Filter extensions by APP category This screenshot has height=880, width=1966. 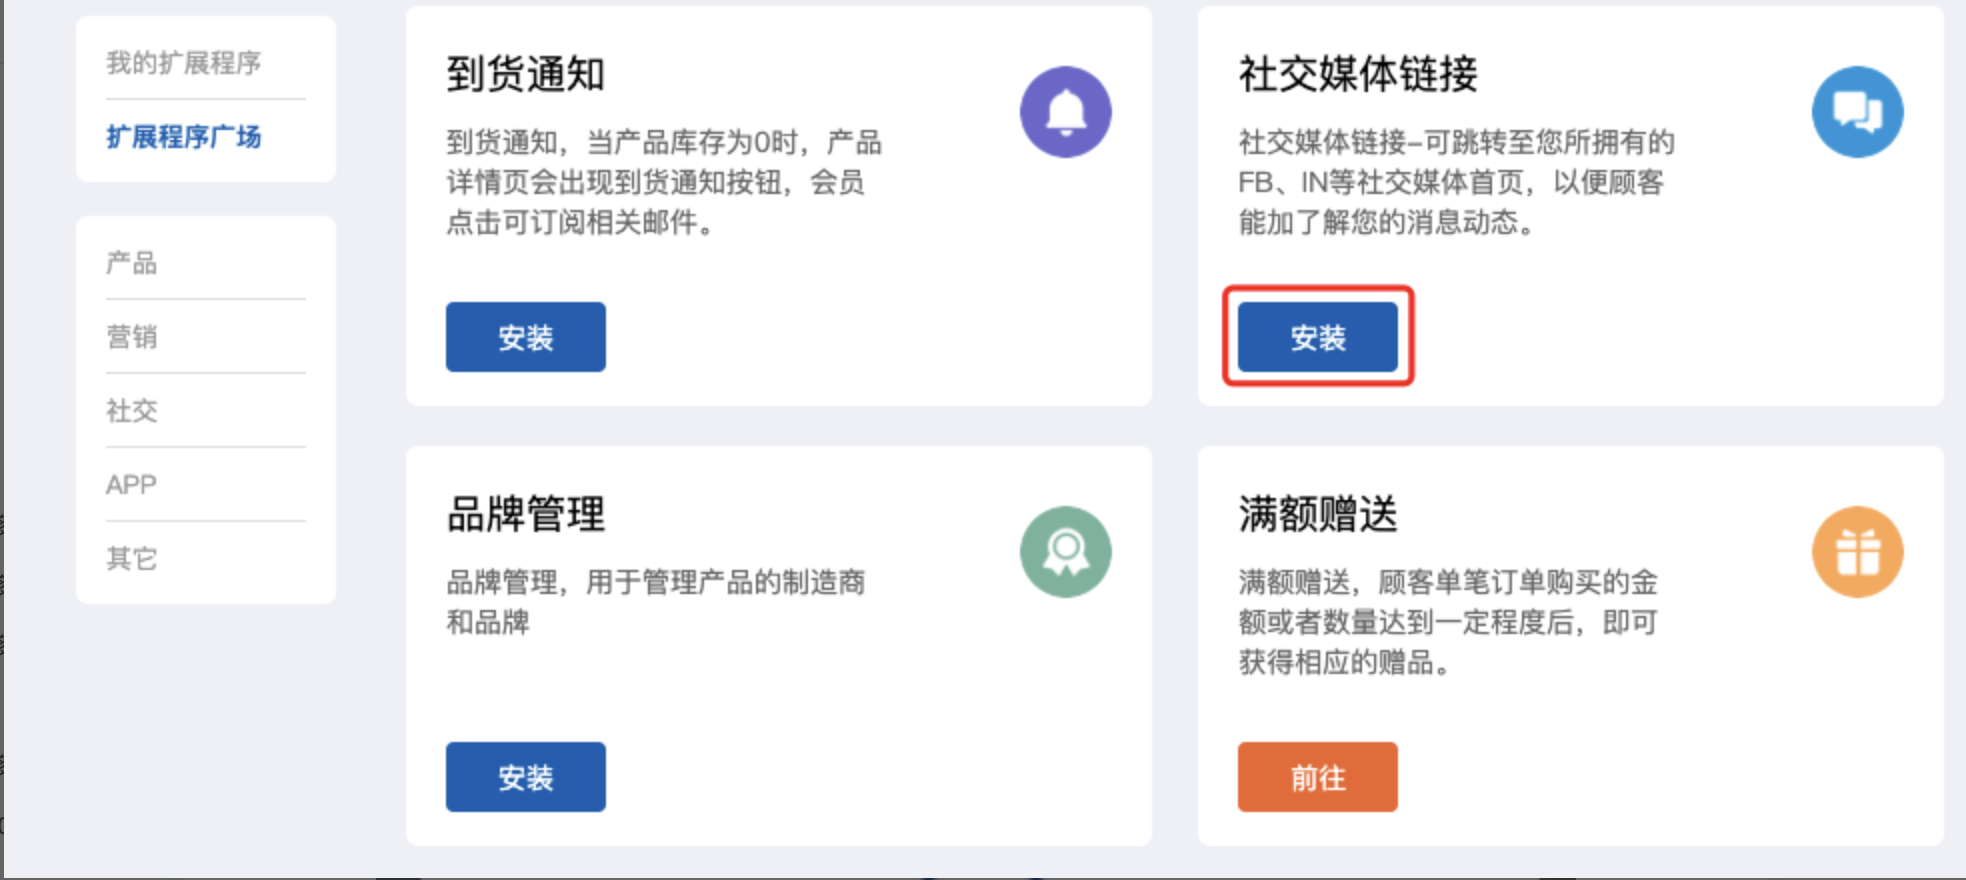131,485
